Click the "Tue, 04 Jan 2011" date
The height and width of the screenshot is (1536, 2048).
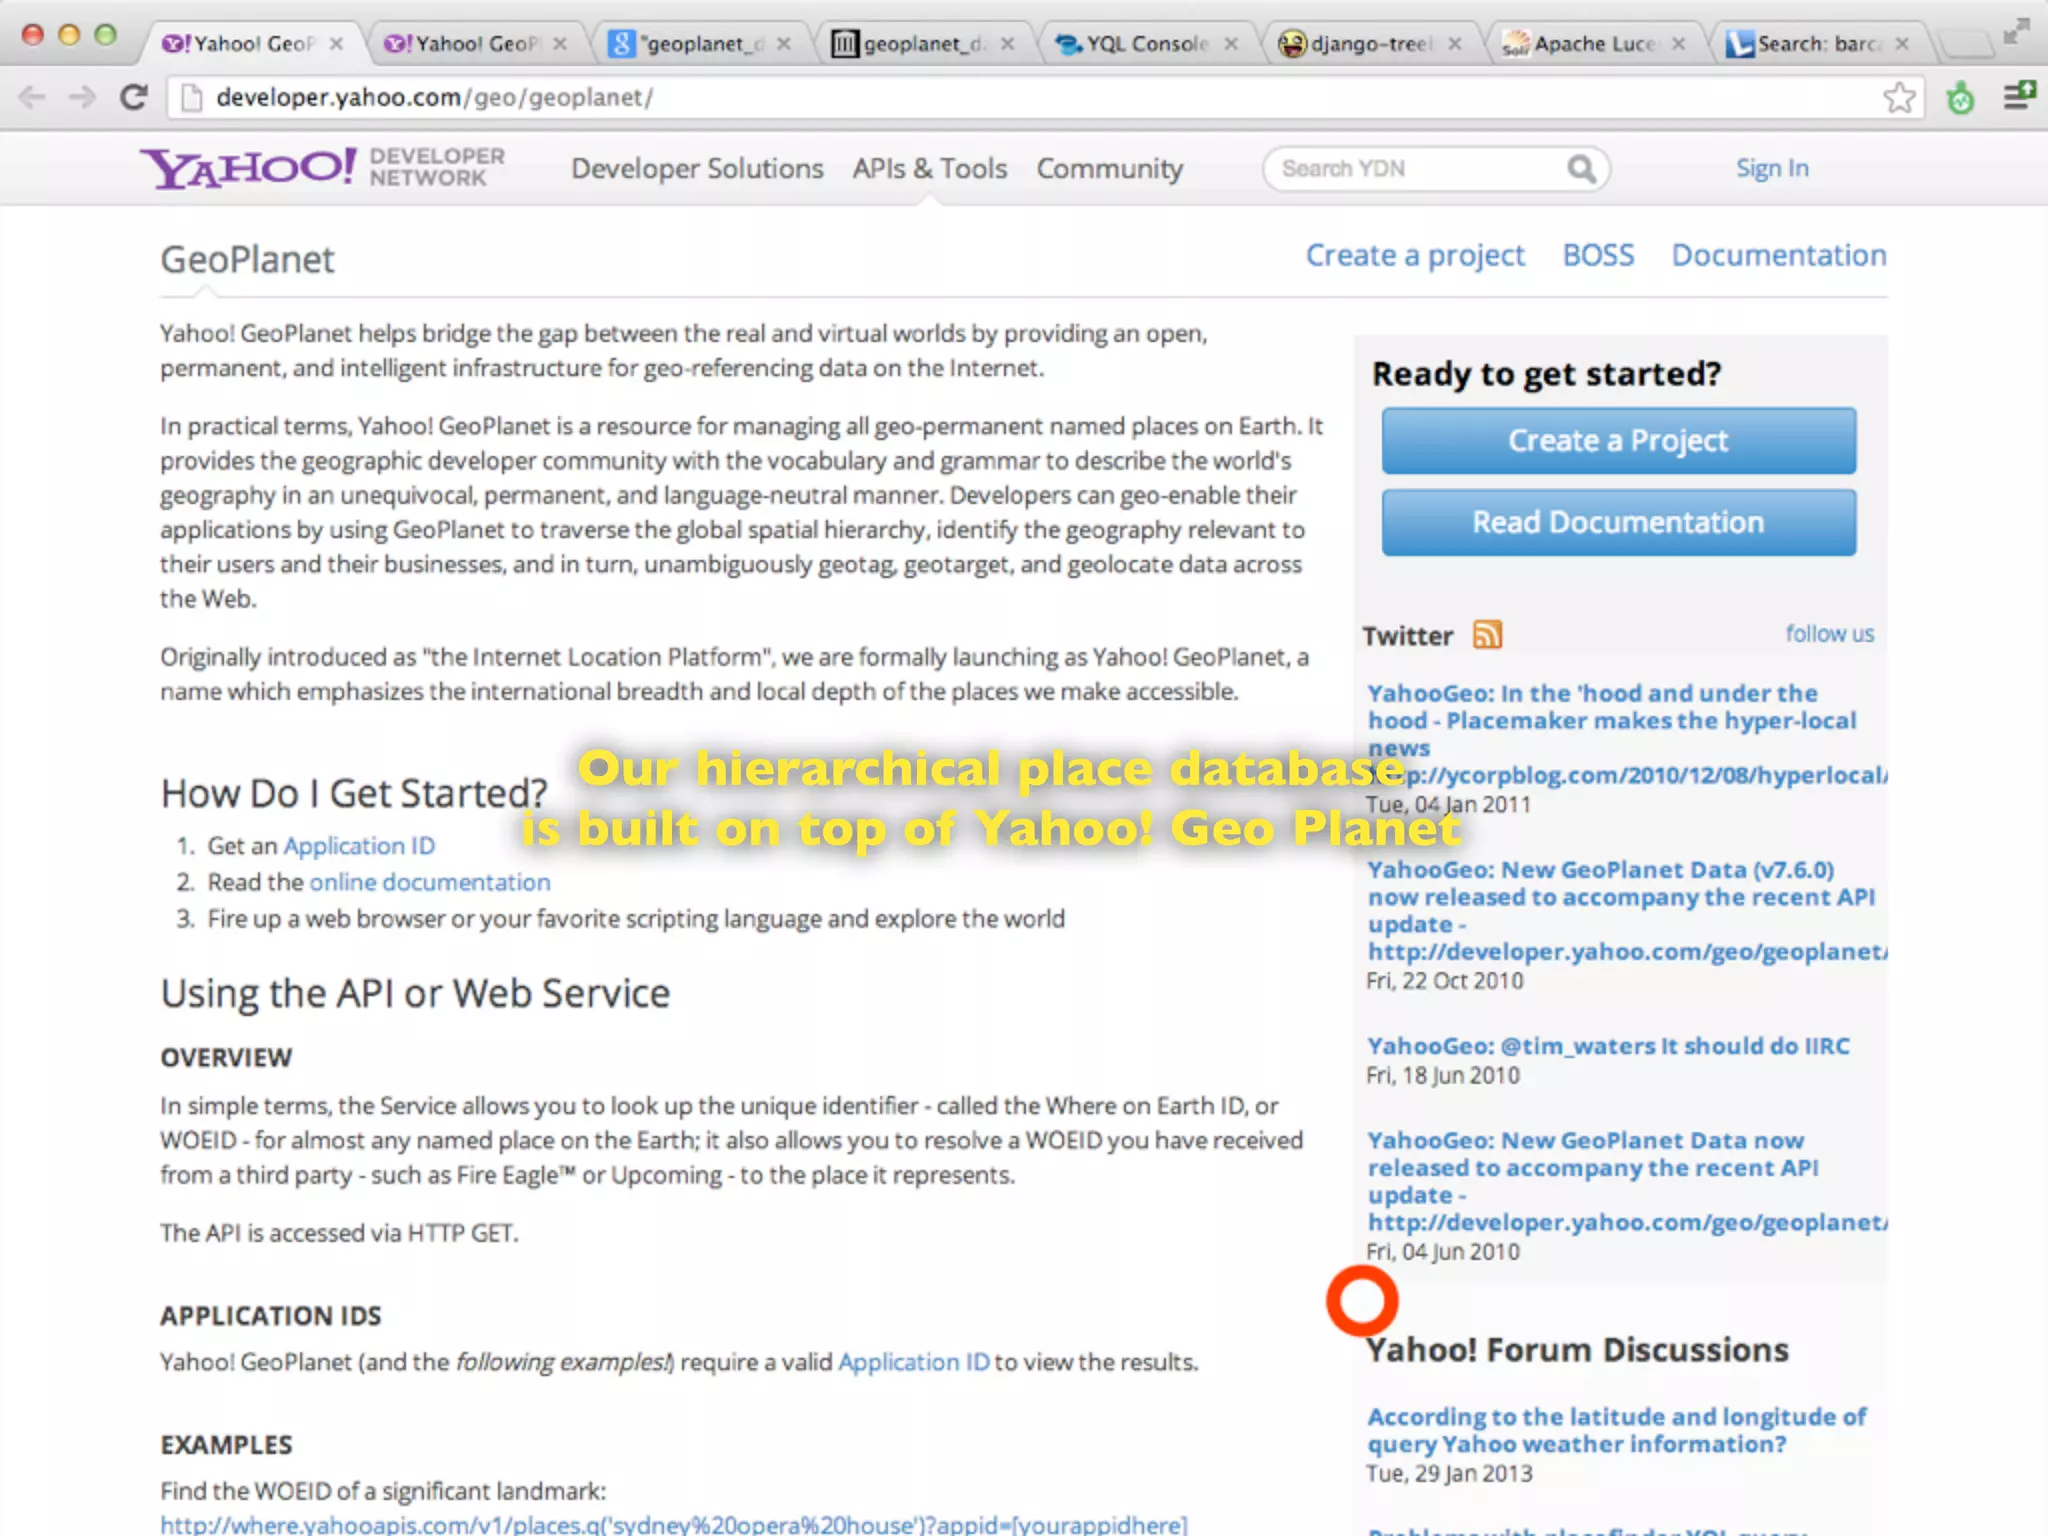(x=1448, y=805)
